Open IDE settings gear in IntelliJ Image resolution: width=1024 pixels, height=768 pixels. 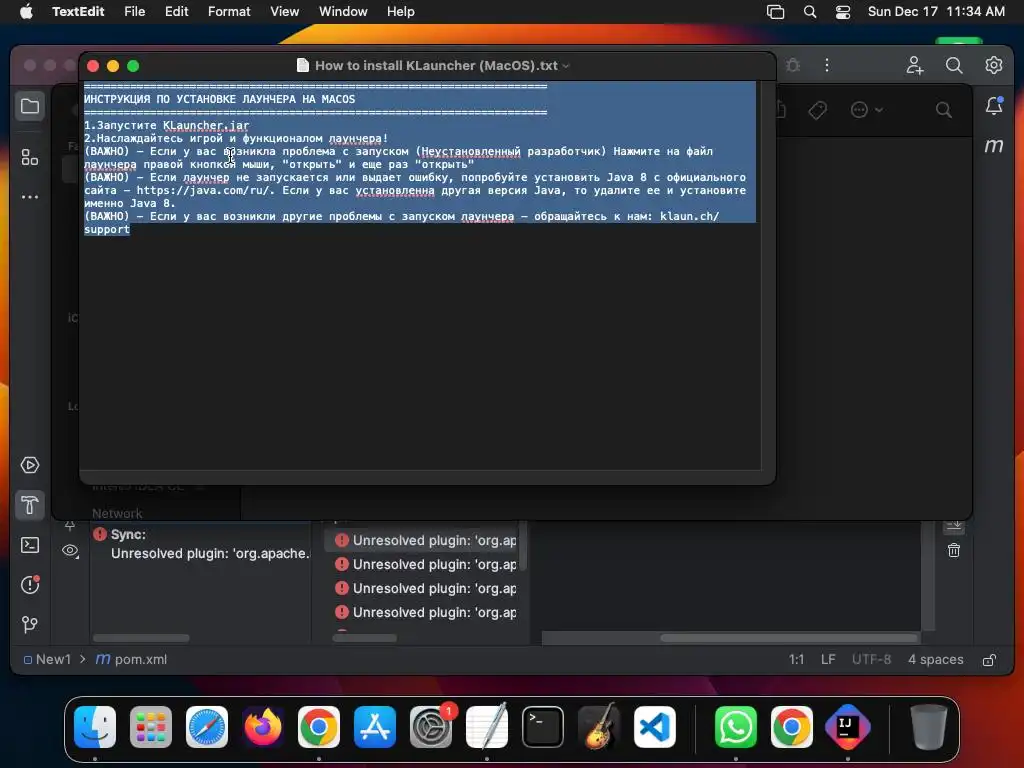coord(994,65)
